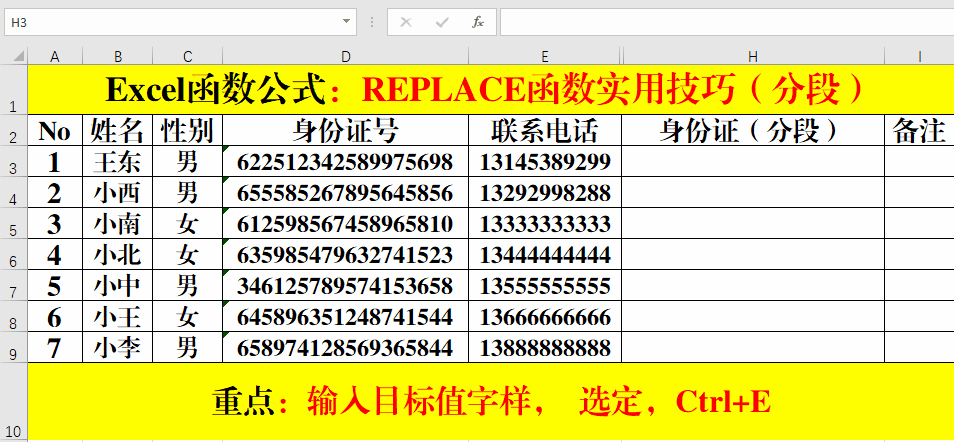Select the name cell '小王'

click(x=117, y=316)
